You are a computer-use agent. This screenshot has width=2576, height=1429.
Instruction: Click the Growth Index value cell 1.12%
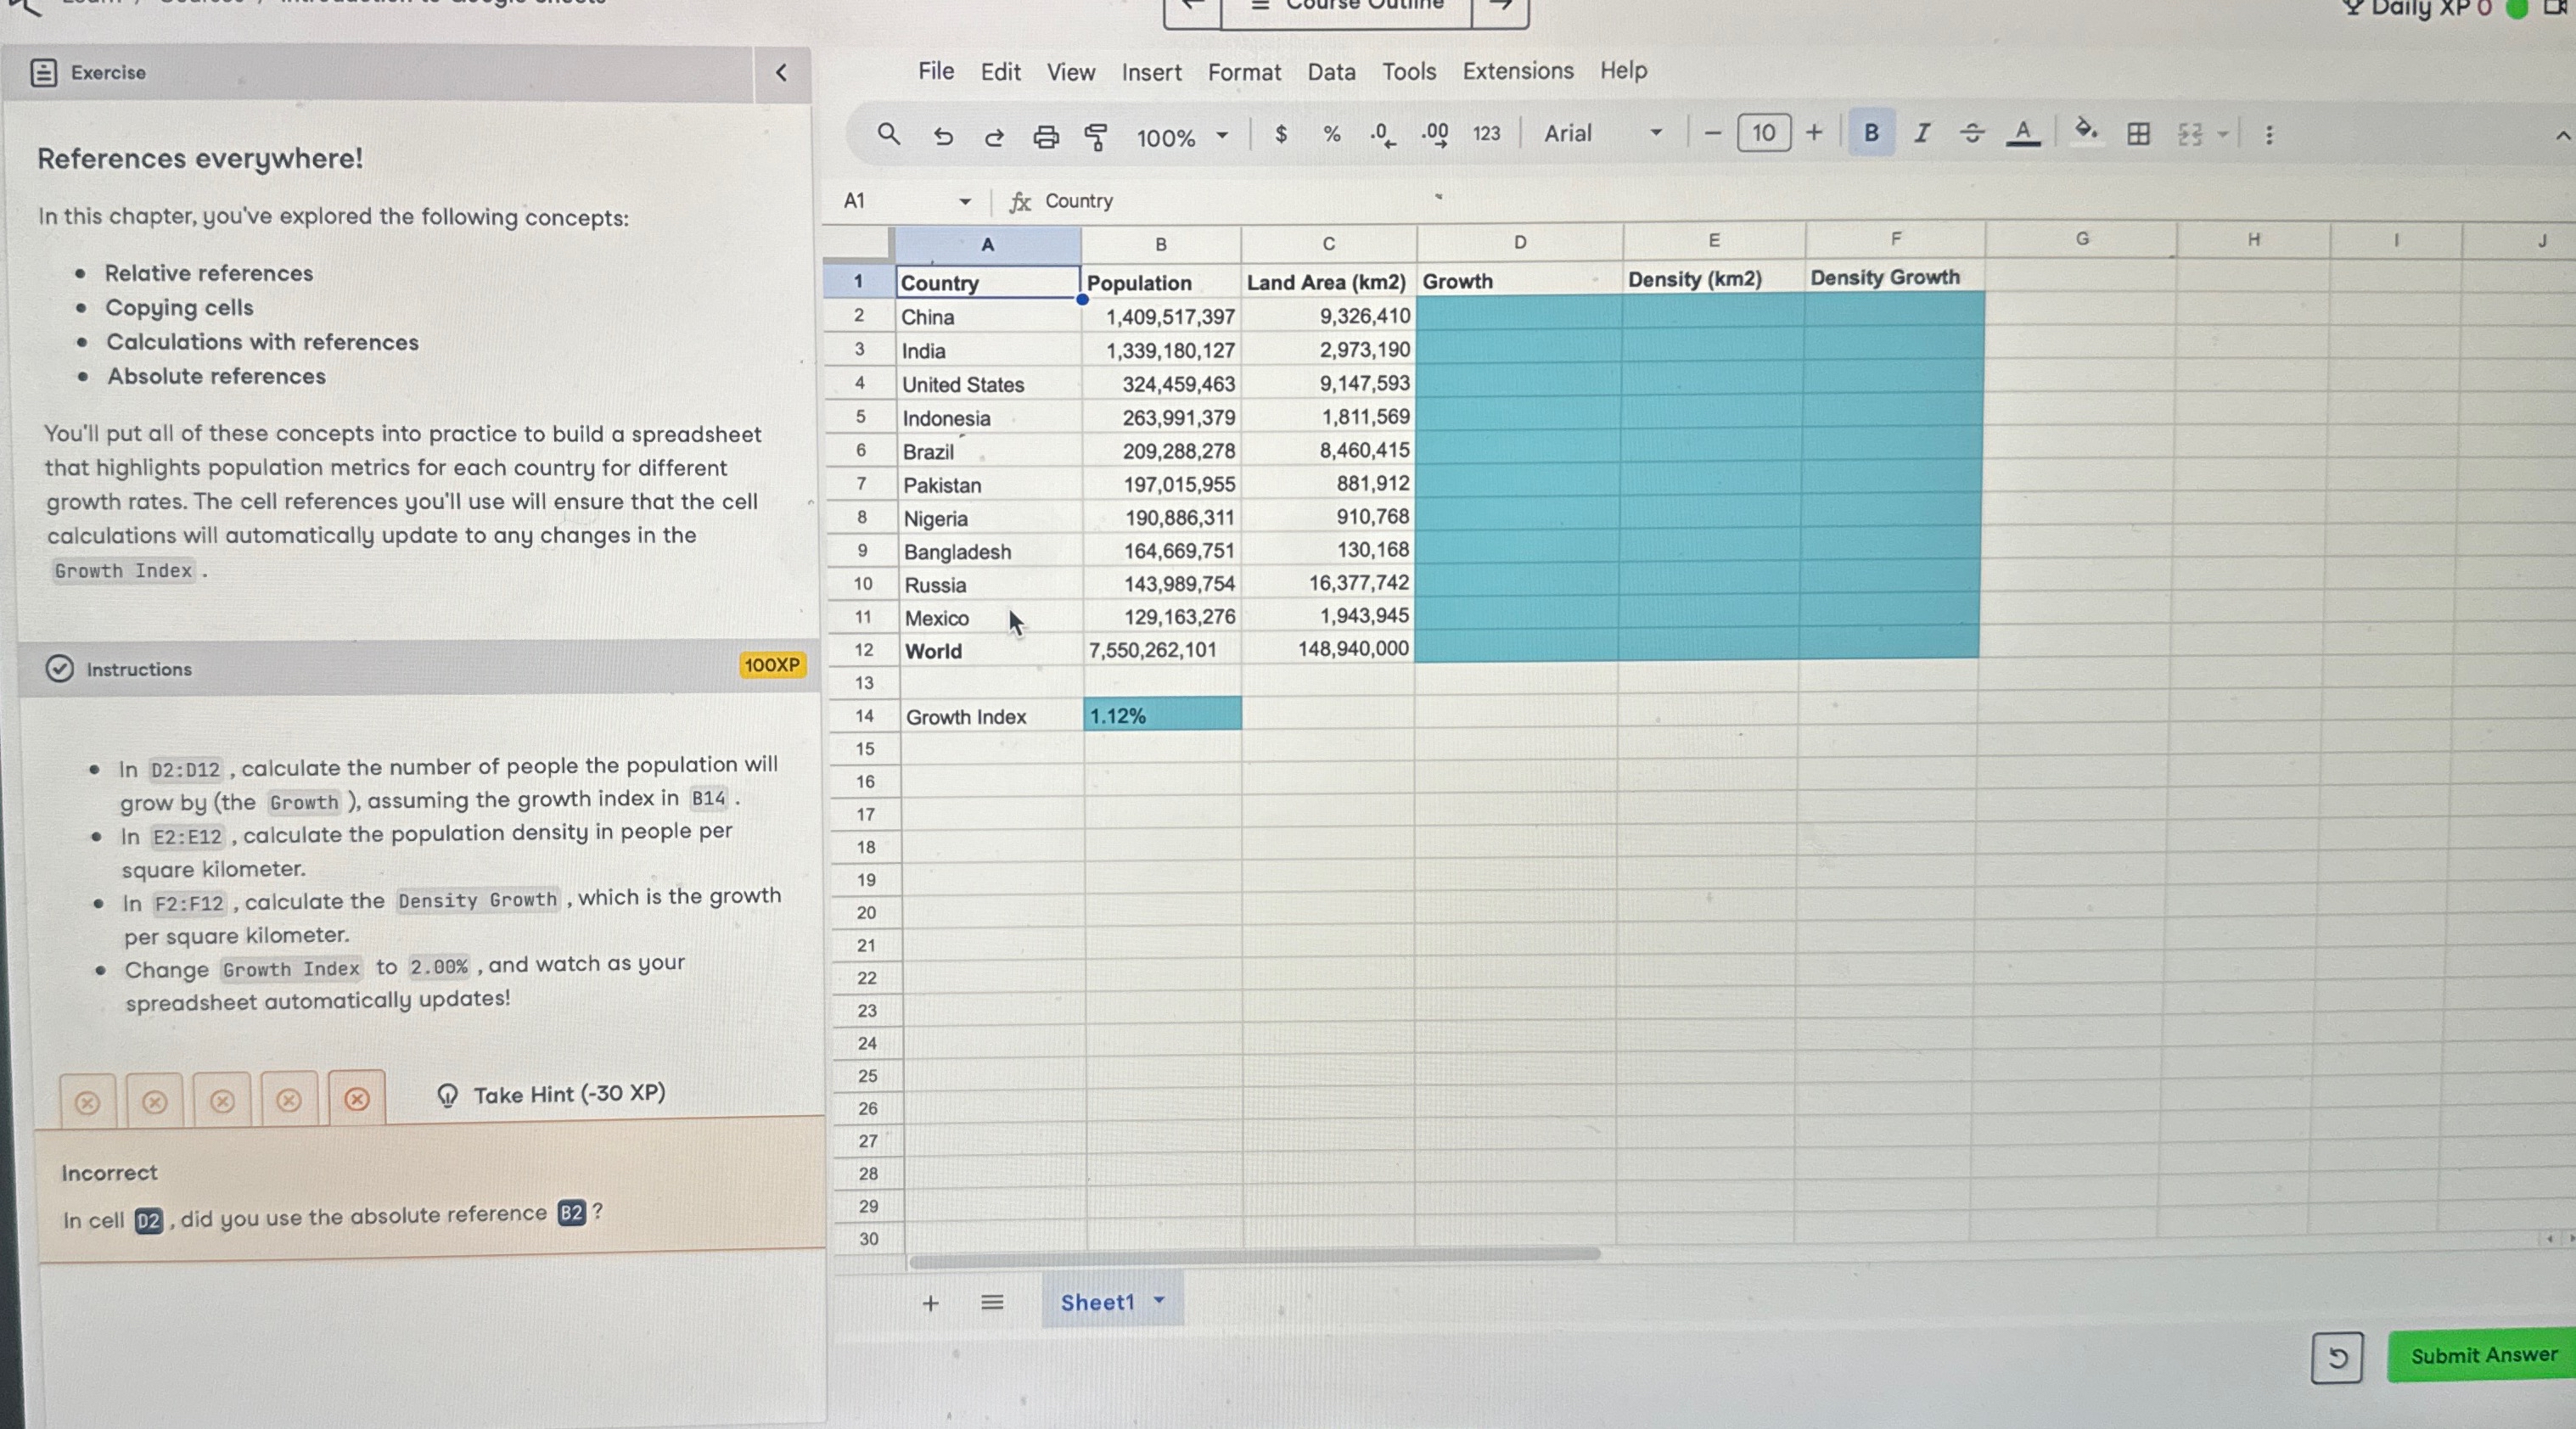pos(1161,715)
